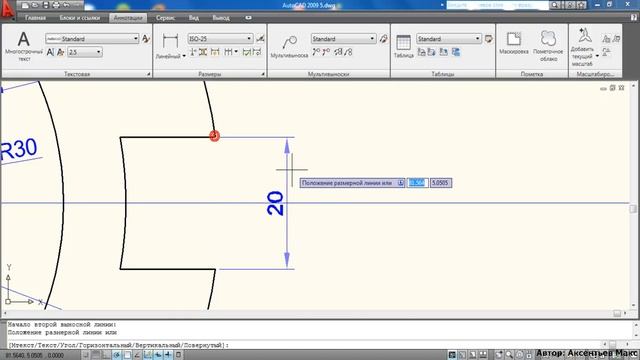640x360 pixels.
Task: Open the text height 2.5 dropdown
Action: tap(85, 52)
